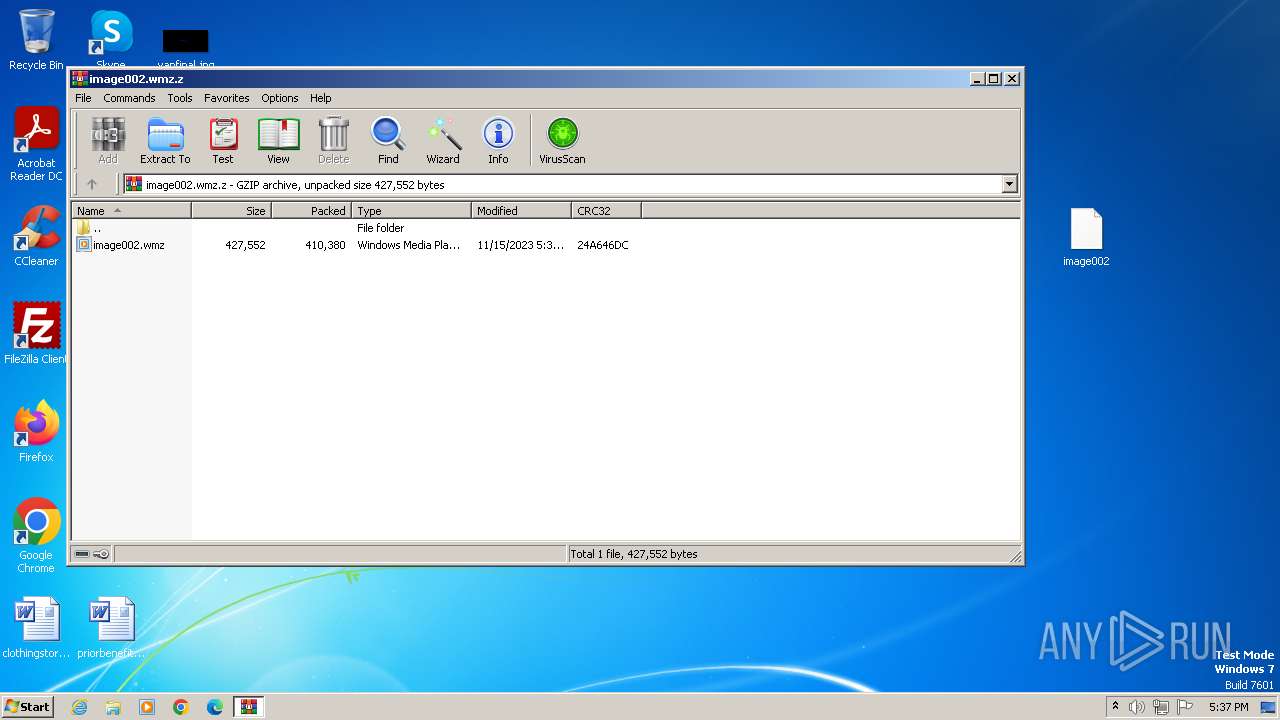Screen dimensions: 1280x720
Task: Click the 427,552 size cell
Action: [245, 245]
